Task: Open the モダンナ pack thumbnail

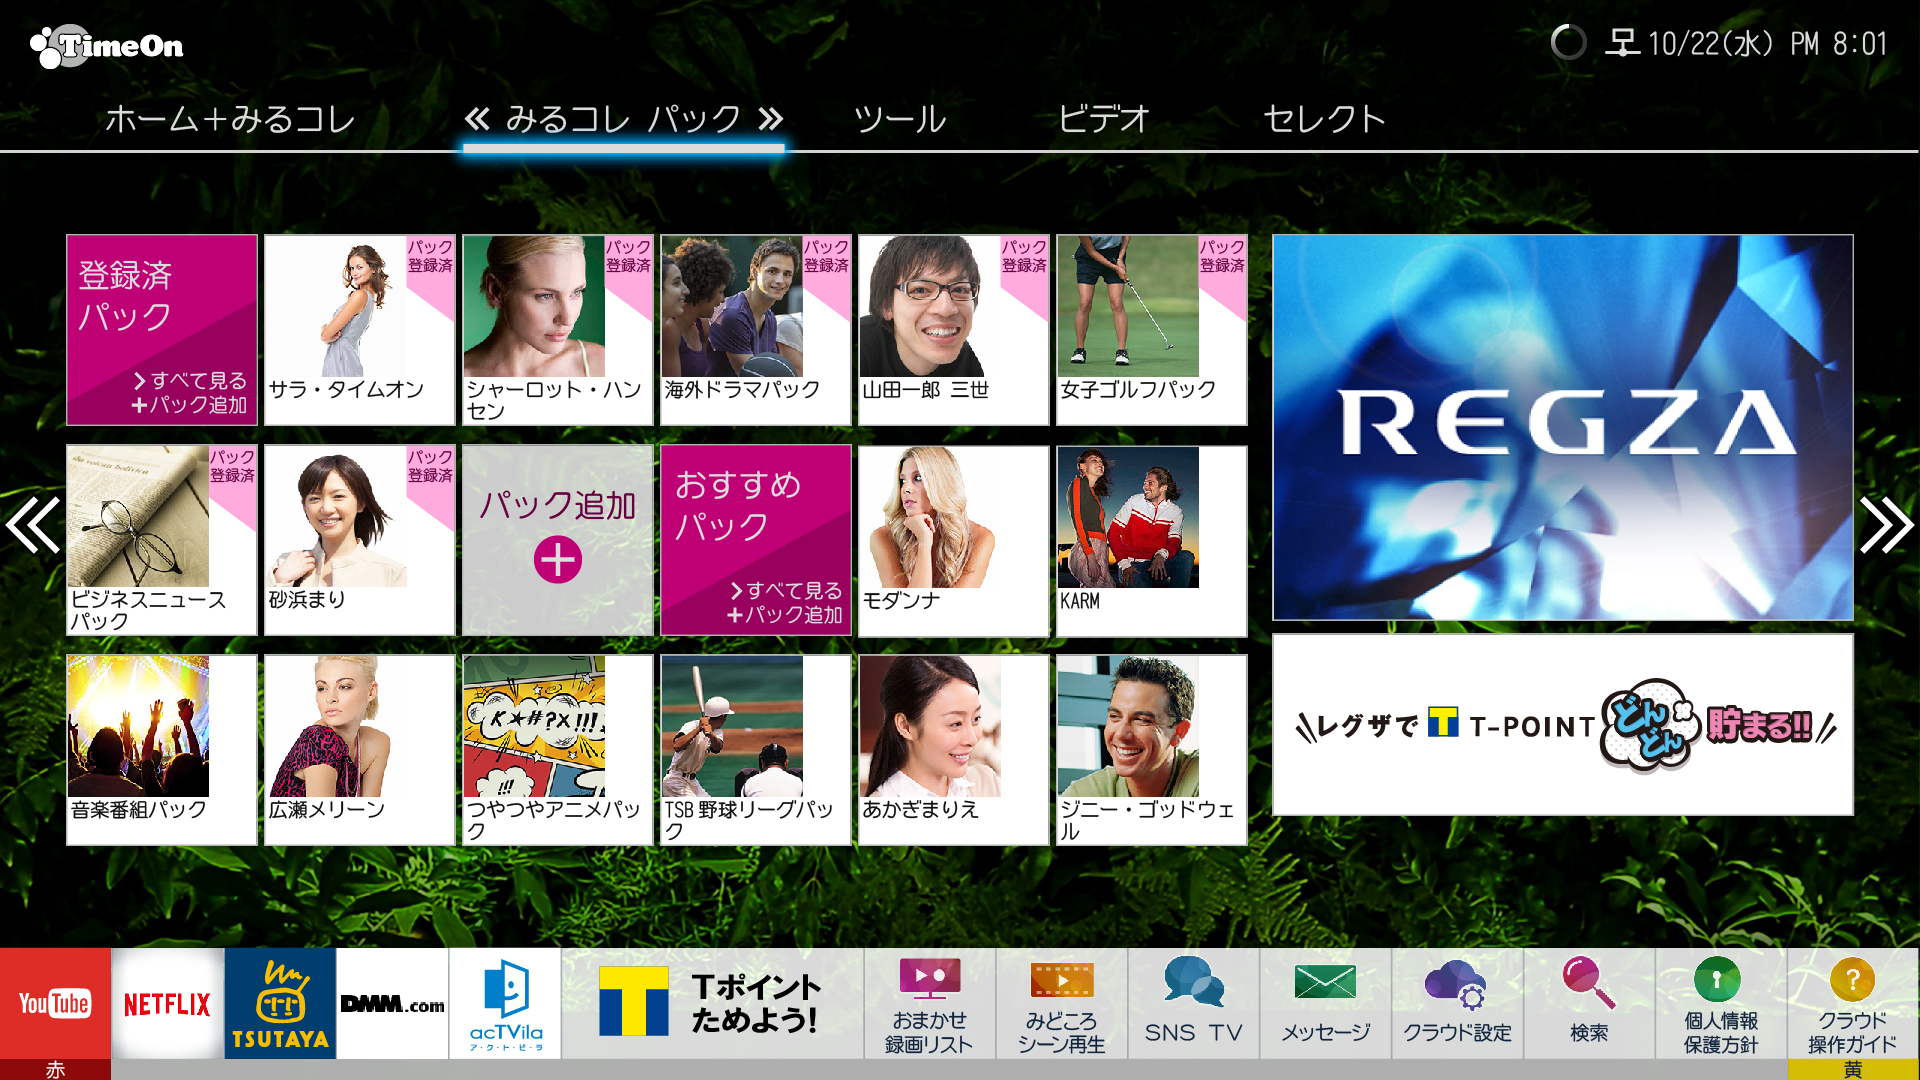Action: [x=954, y=540]
